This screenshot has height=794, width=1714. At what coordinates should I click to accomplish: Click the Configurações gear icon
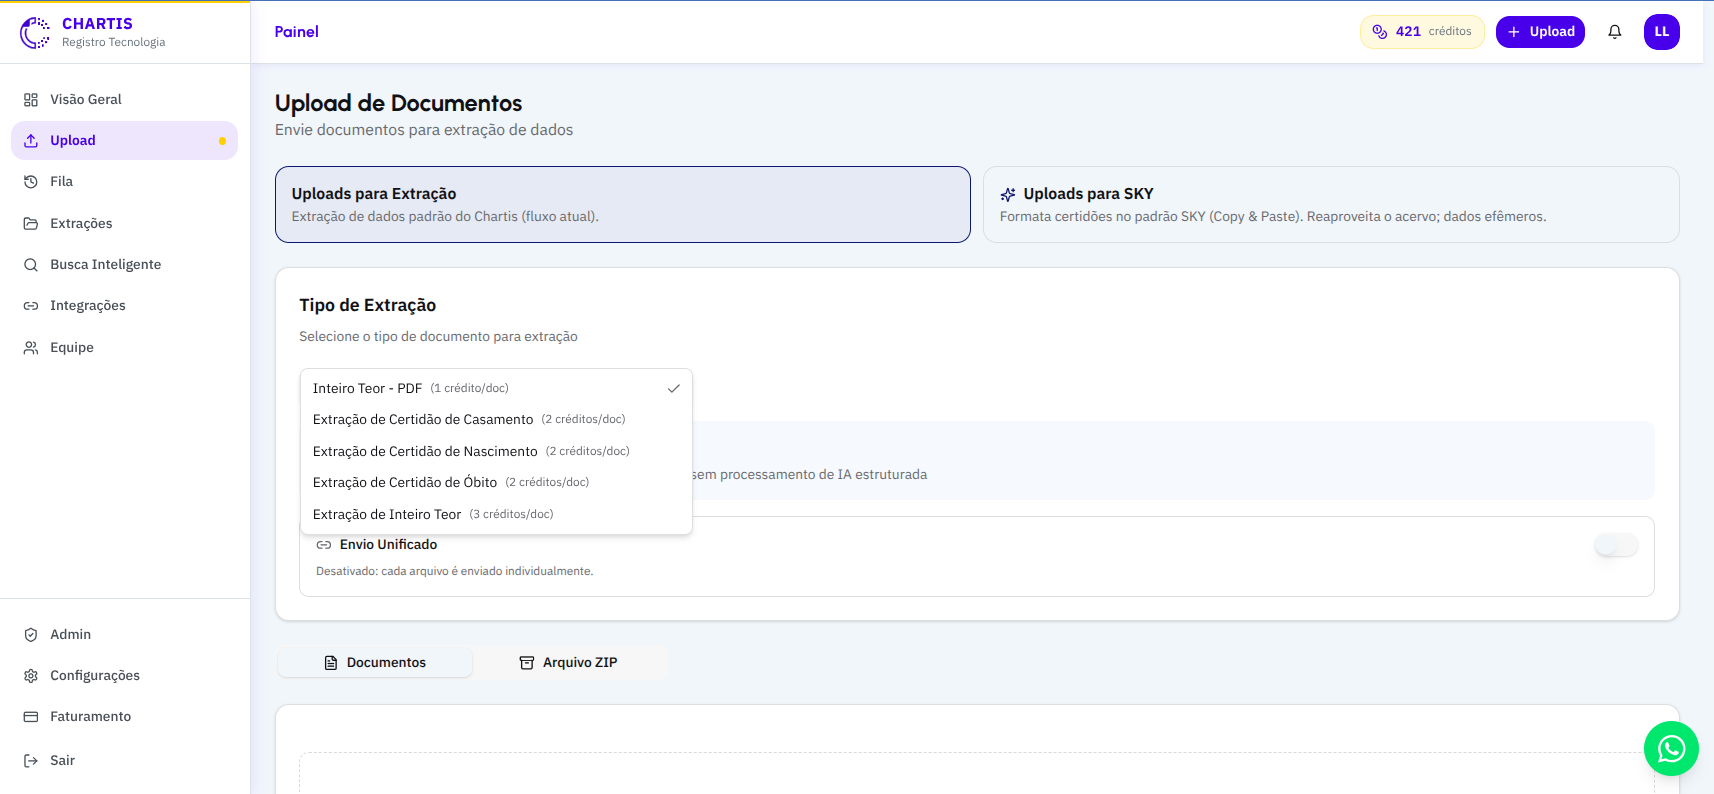point(31,676)
